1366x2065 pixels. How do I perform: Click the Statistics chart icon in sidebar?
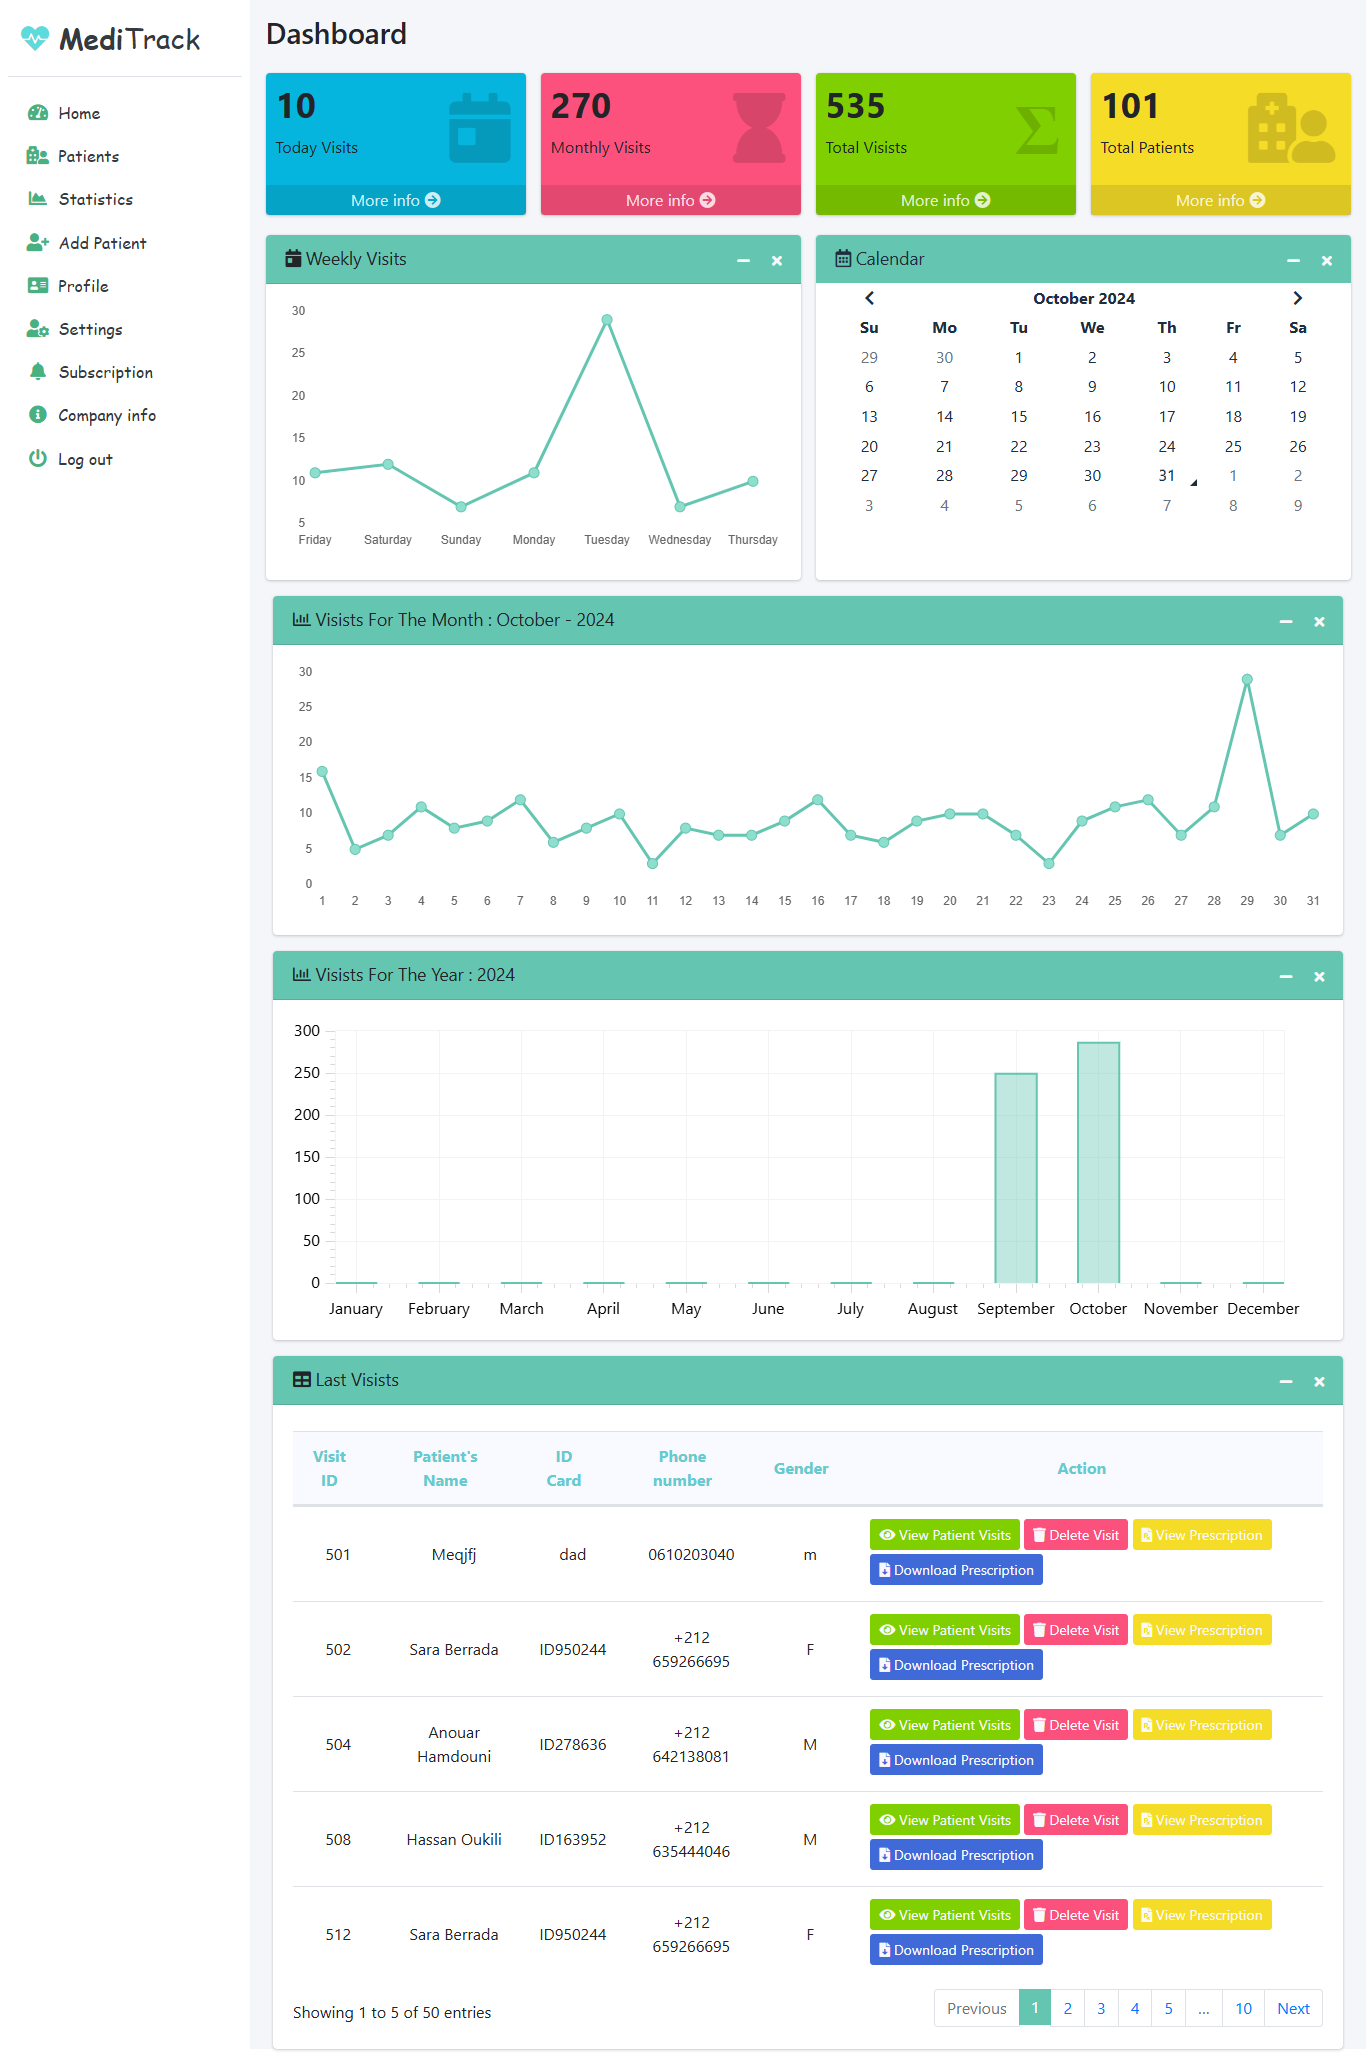coord(38,199)
